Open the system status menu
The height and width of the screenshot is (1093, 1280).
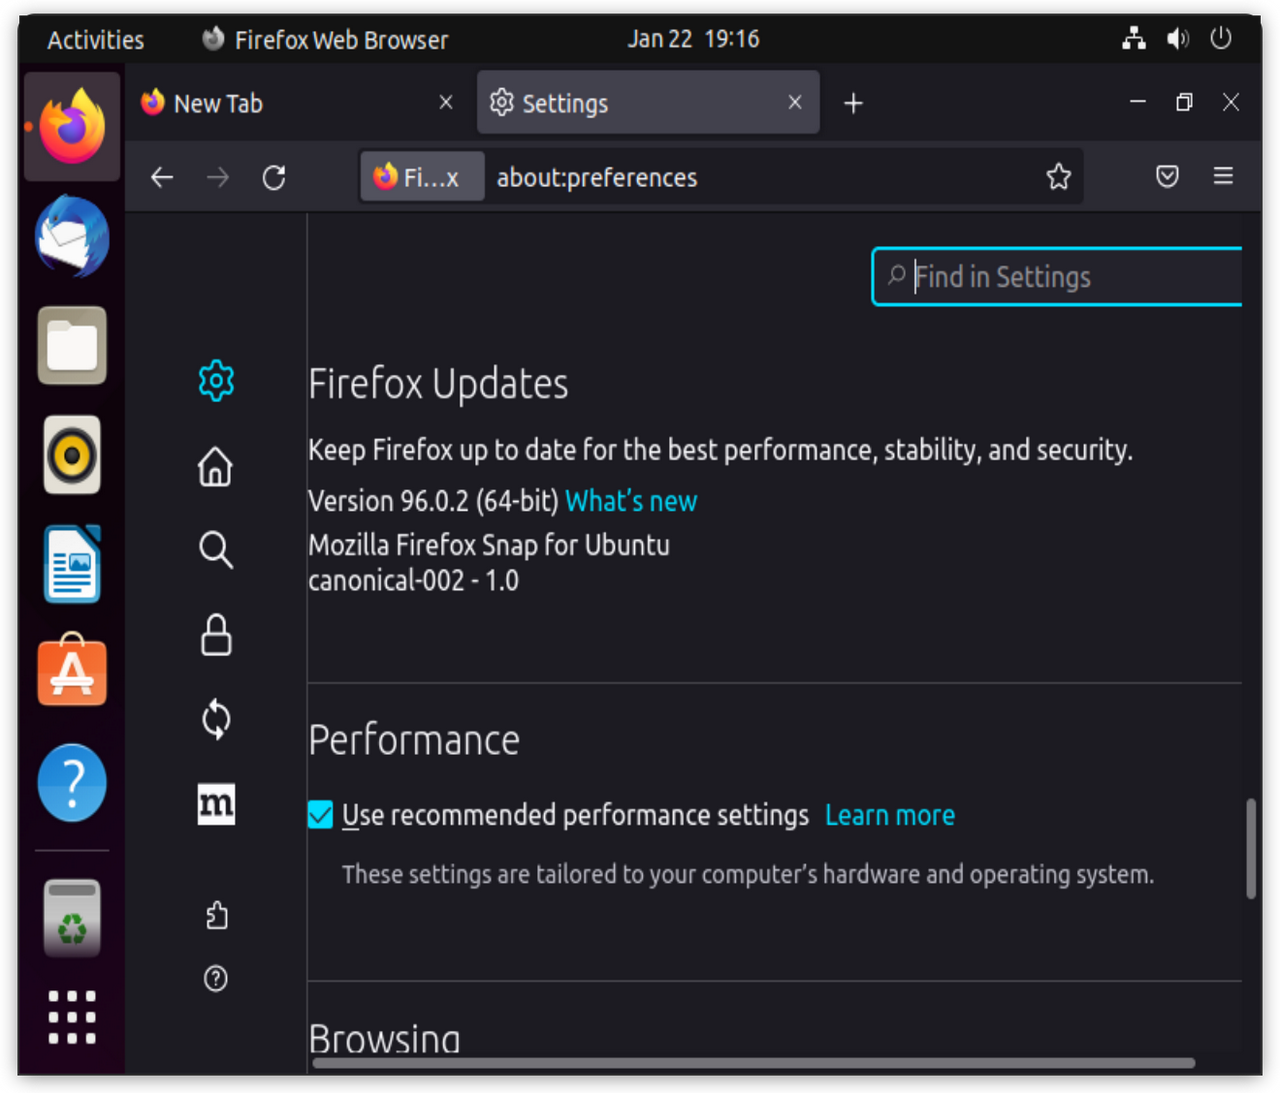1177,39
